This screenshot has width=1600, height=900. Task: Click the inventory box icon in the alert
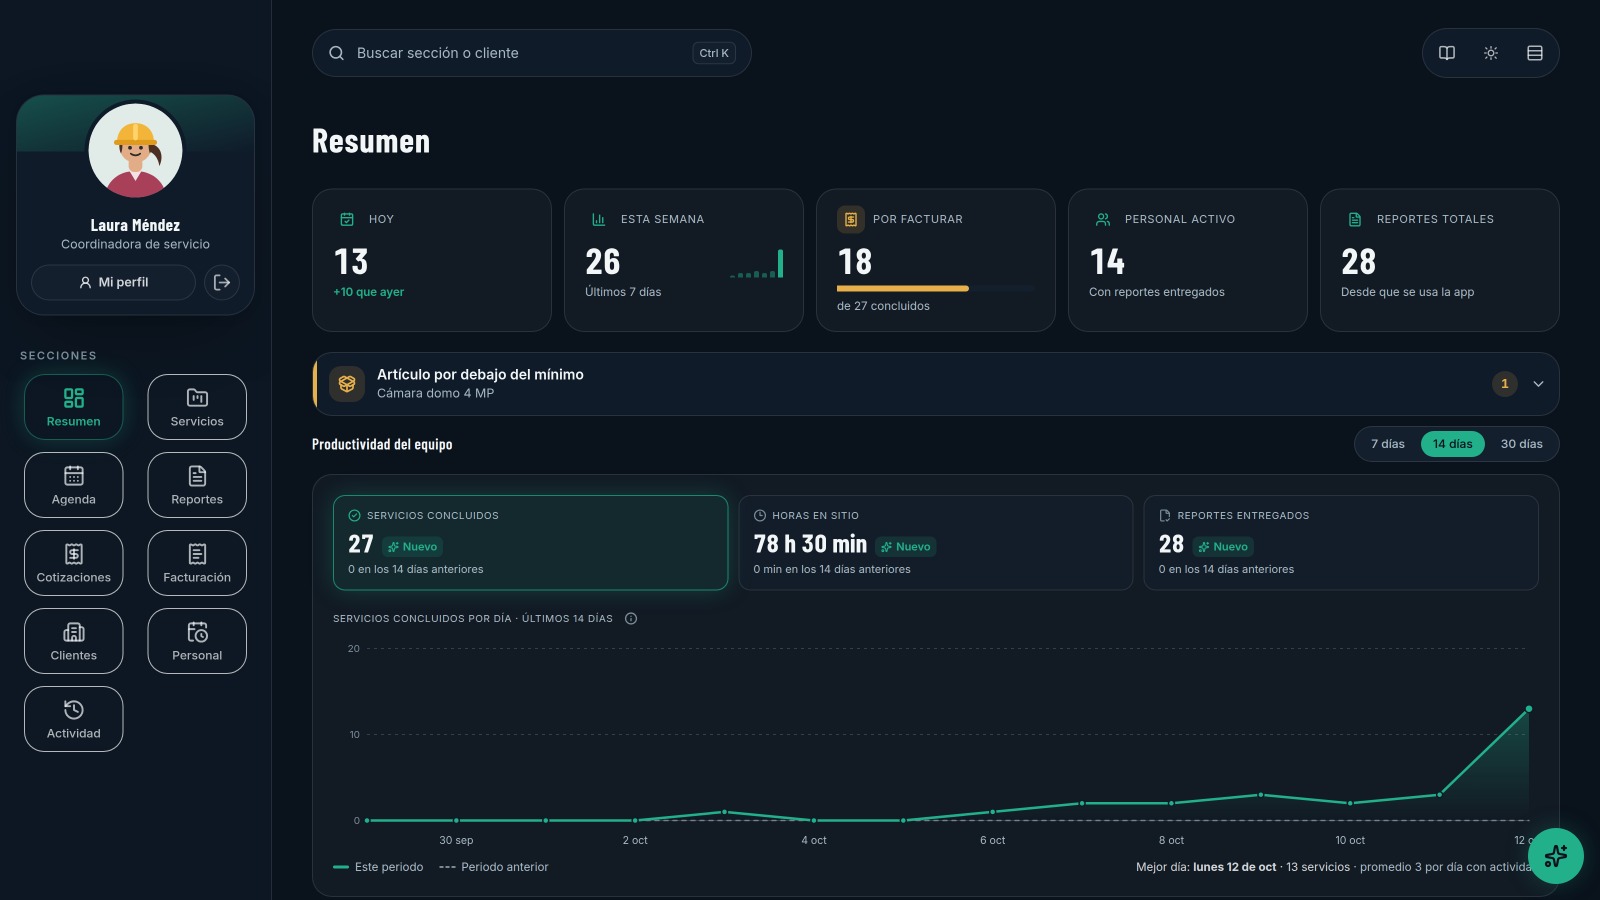pos(347,384)
